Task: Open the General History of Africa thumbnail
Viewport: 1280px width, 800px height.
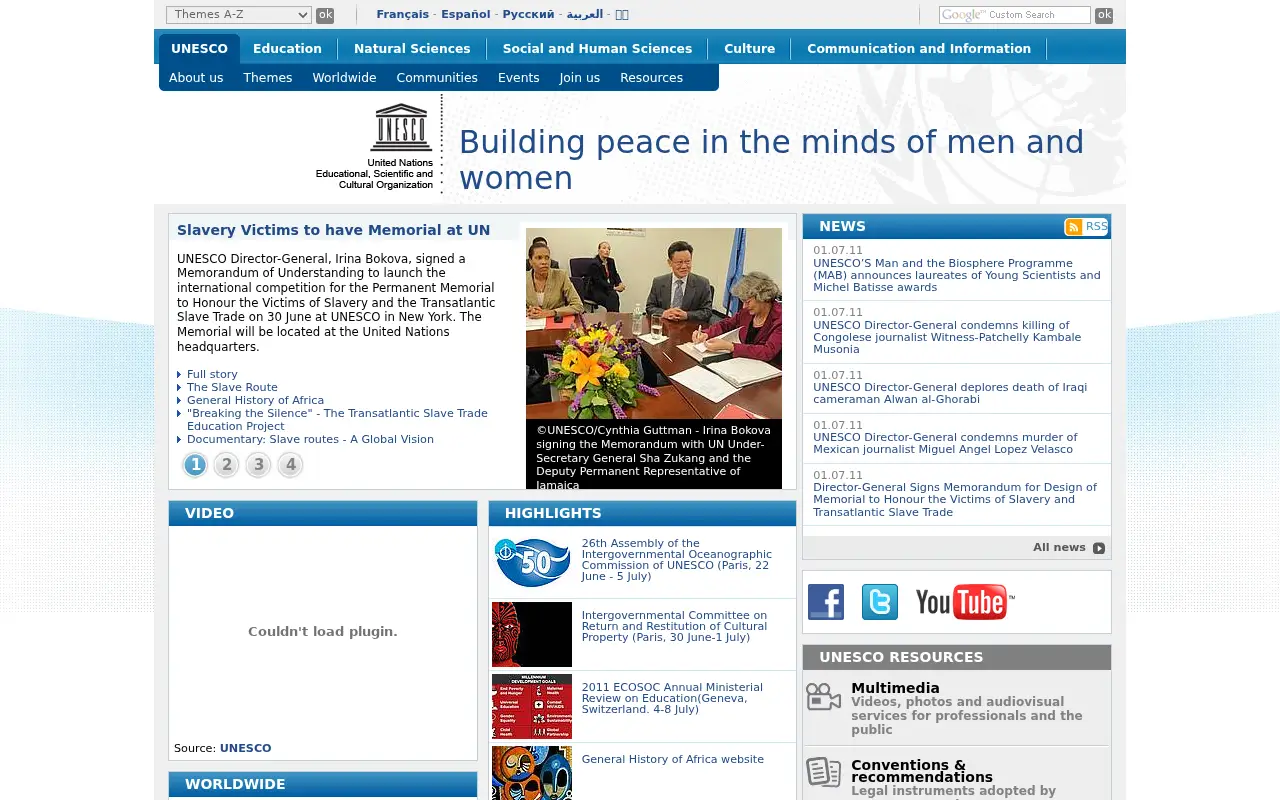Action: click(x=532, y=773)
